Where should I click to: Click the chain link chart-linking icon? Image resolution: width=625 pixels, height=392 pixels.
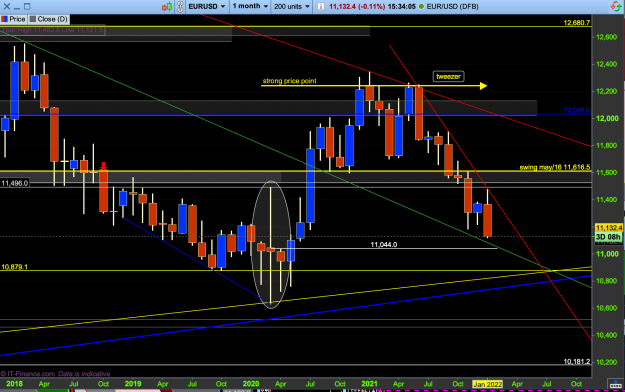[180, 6]
